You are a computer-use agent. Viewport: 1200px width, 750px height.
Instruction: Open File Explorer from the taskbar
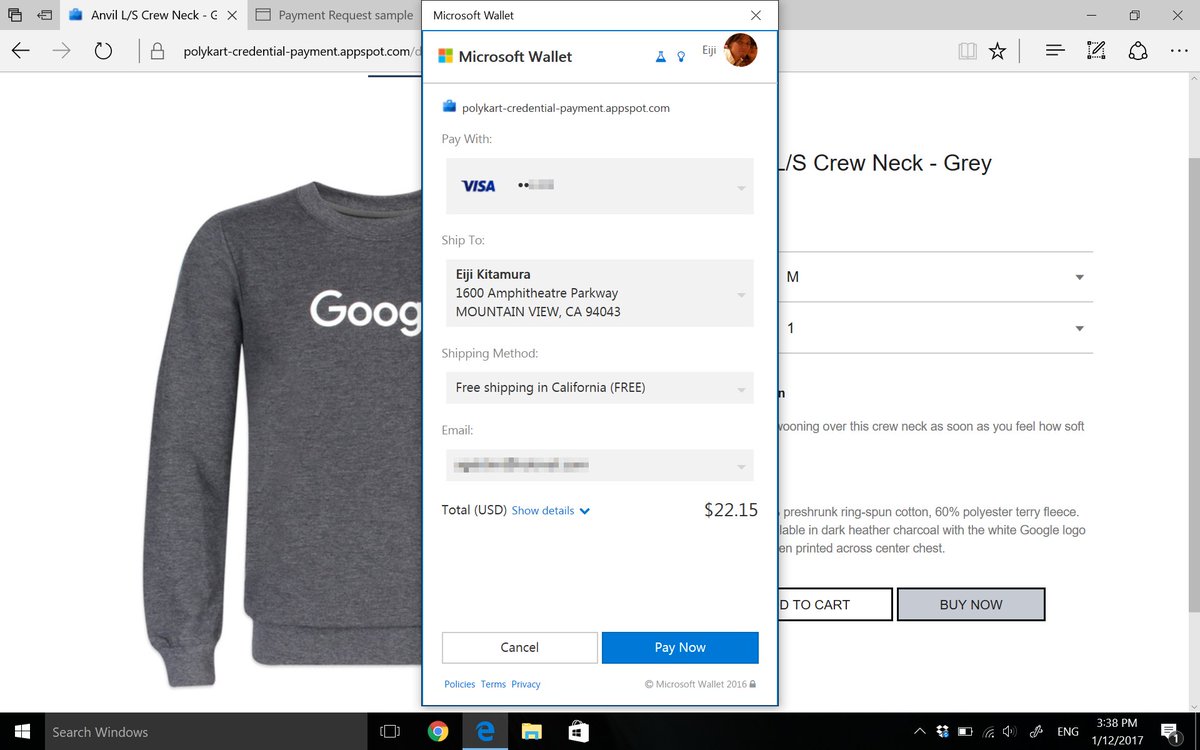coord(531,731)
